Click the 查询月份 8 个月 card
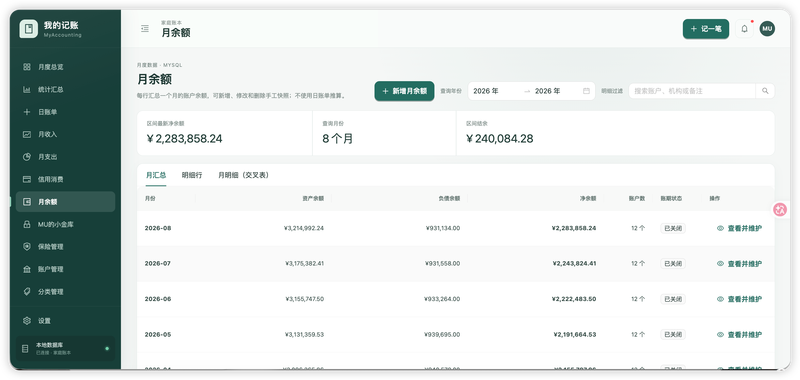800x380 pixels. [x=384, y=133]
